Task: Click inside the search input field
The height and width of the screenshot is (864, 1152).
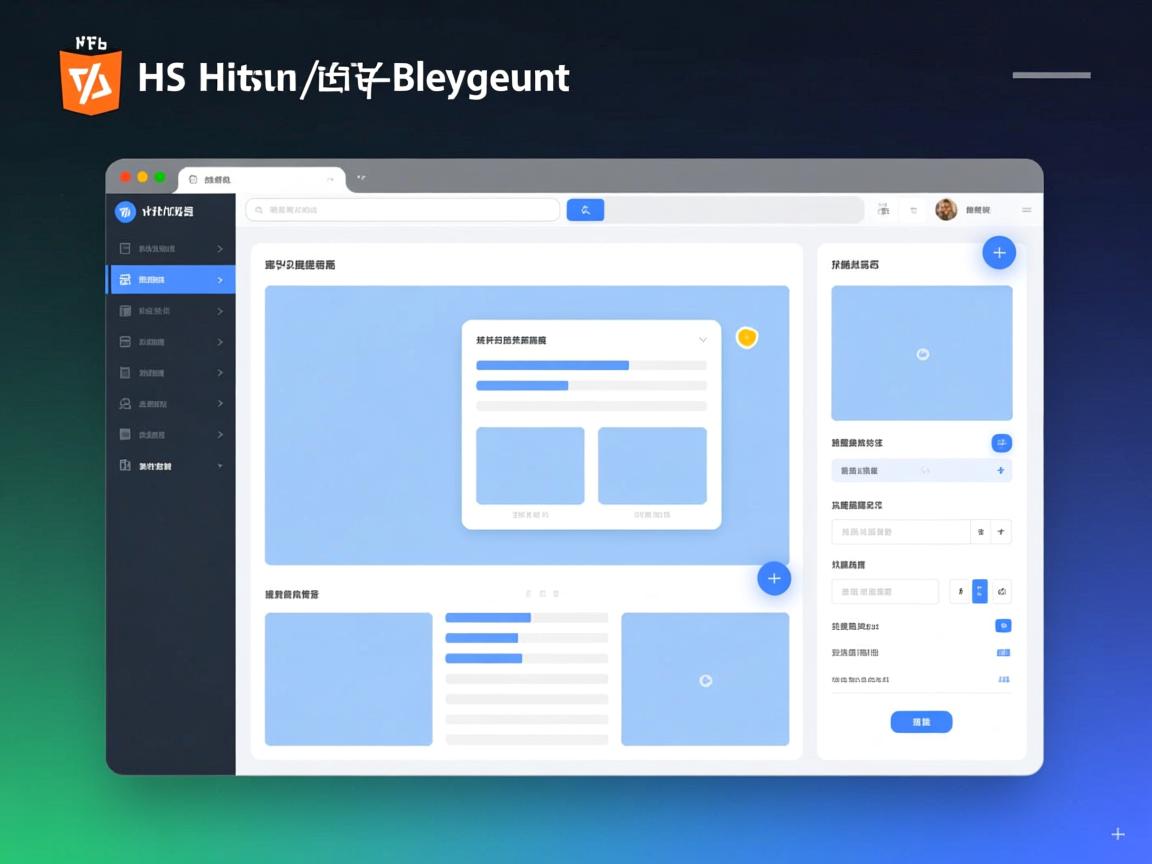Action: pyautogui.click(x=400, y=209)
